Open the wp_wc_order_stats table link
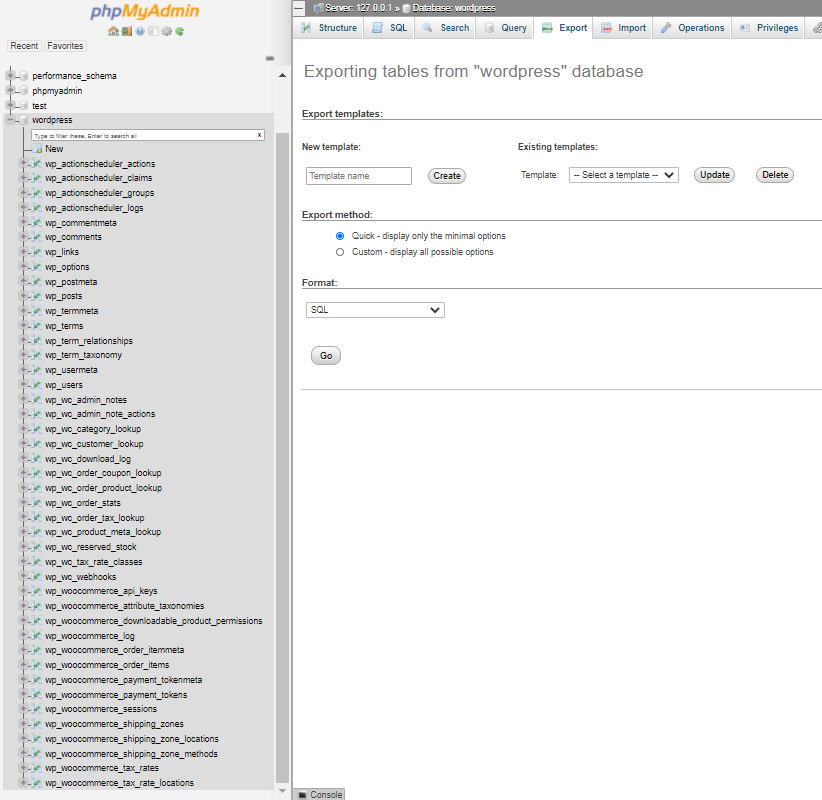The width and height of the screenshot is (822, 800). click(x=83, y=503)
